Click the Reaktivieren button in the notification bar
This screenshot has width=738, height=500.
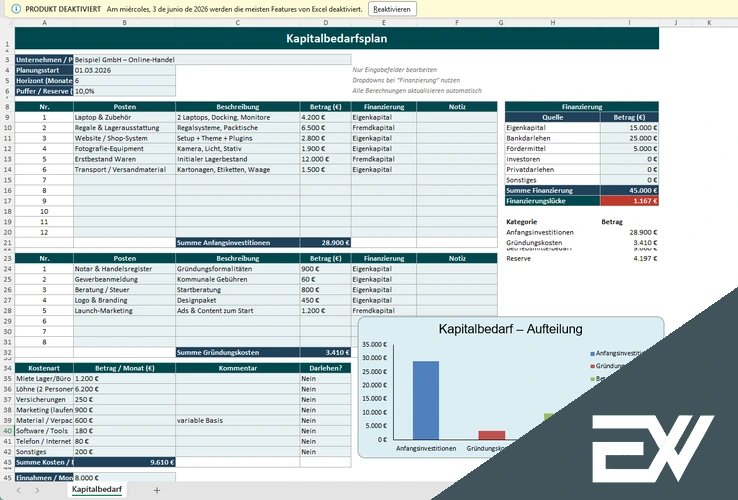click(x=392, y=9)
